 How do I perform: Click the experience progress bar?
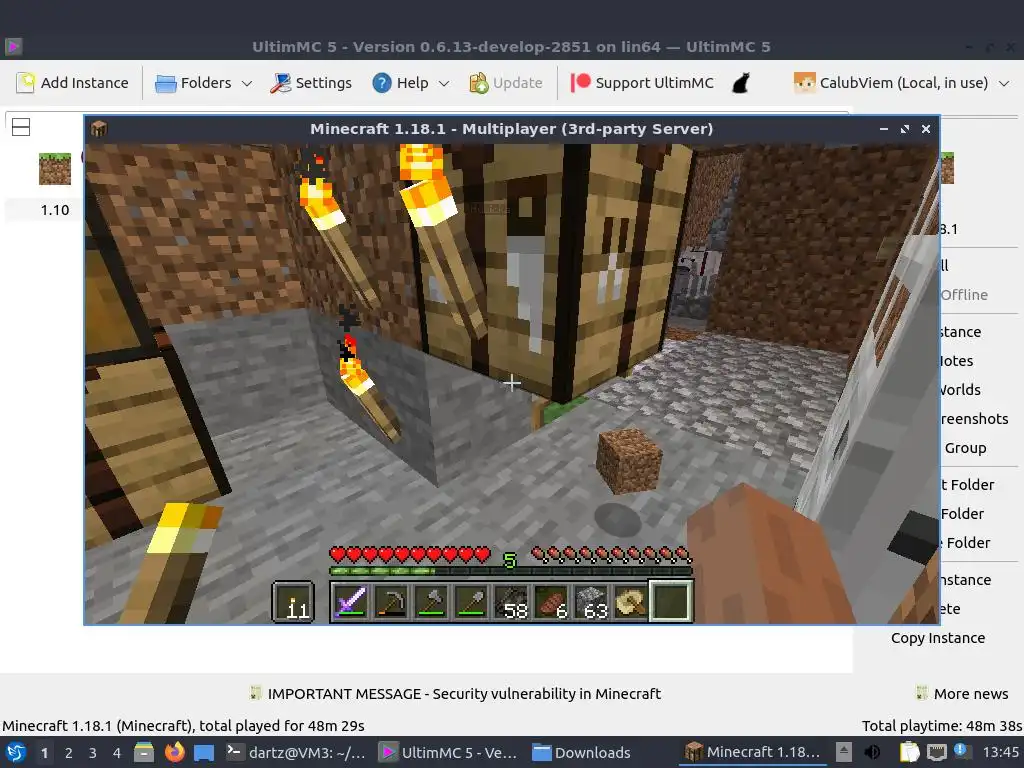[x=511, y=571]
